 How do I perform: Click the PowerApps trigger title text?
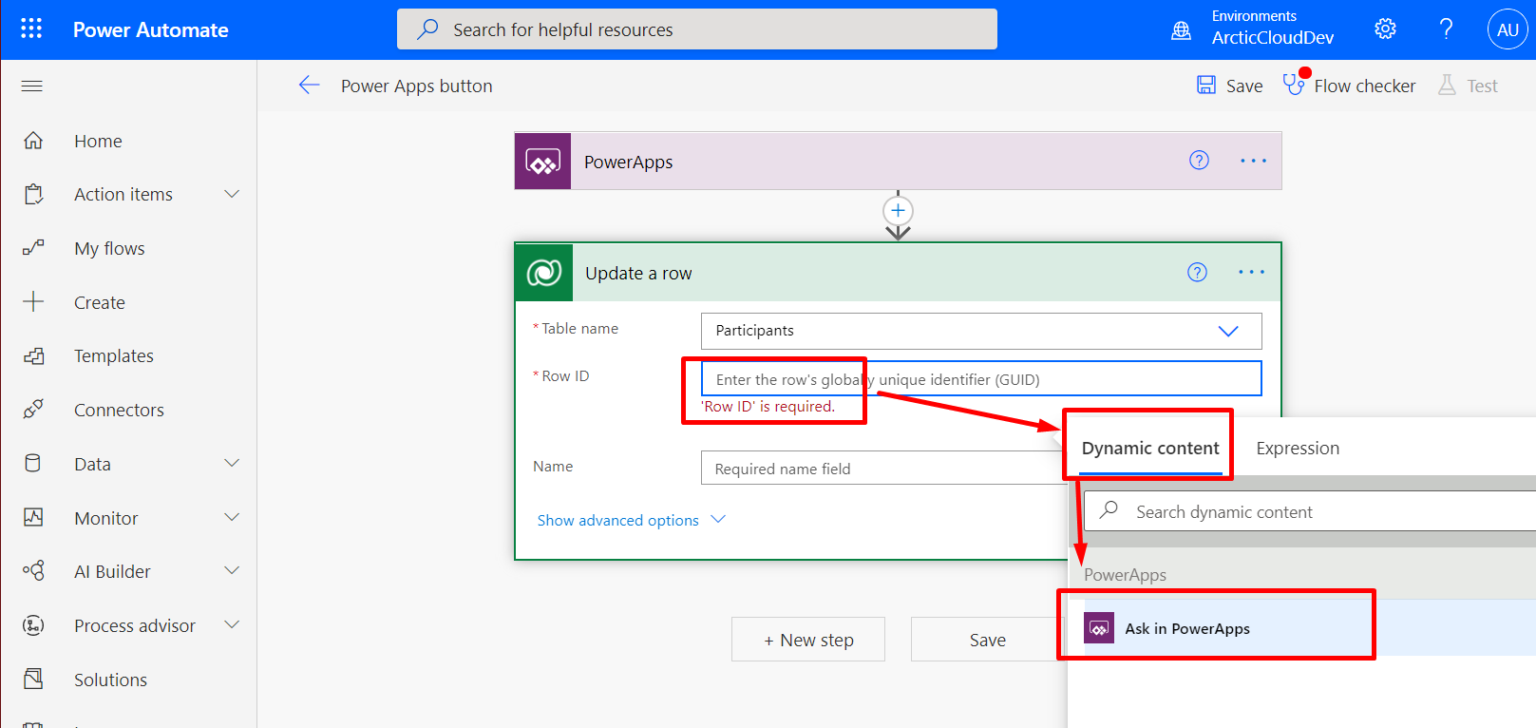coord(628,162)
